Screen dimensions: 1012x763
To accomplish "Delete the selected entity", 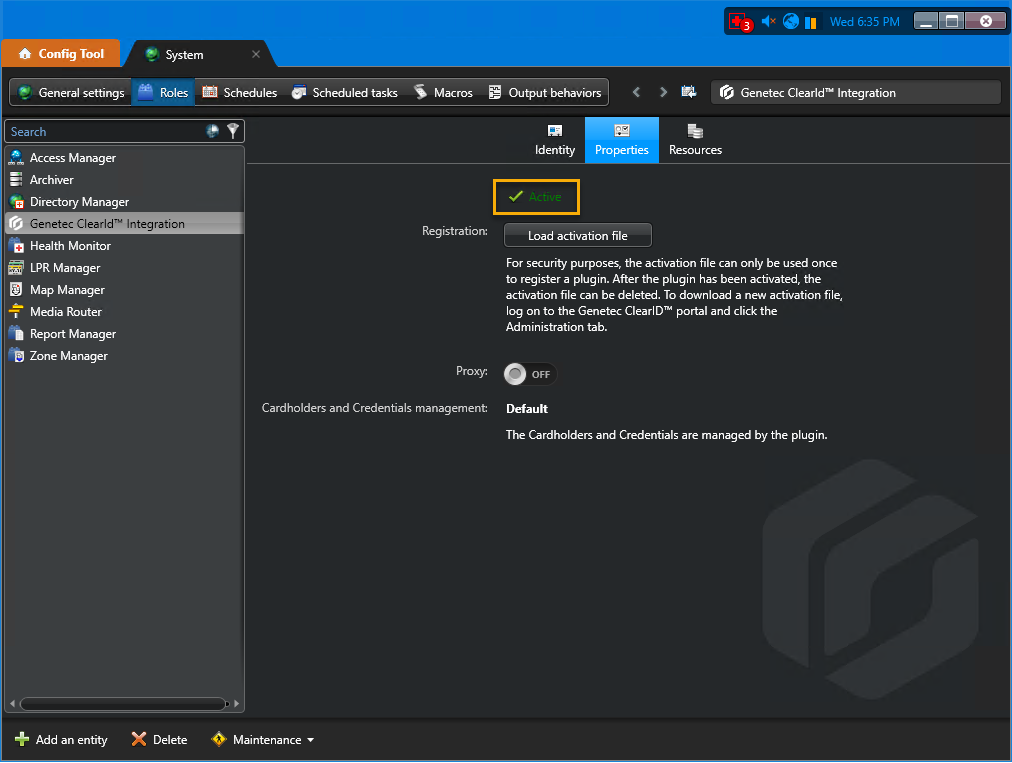I will 159,740.
